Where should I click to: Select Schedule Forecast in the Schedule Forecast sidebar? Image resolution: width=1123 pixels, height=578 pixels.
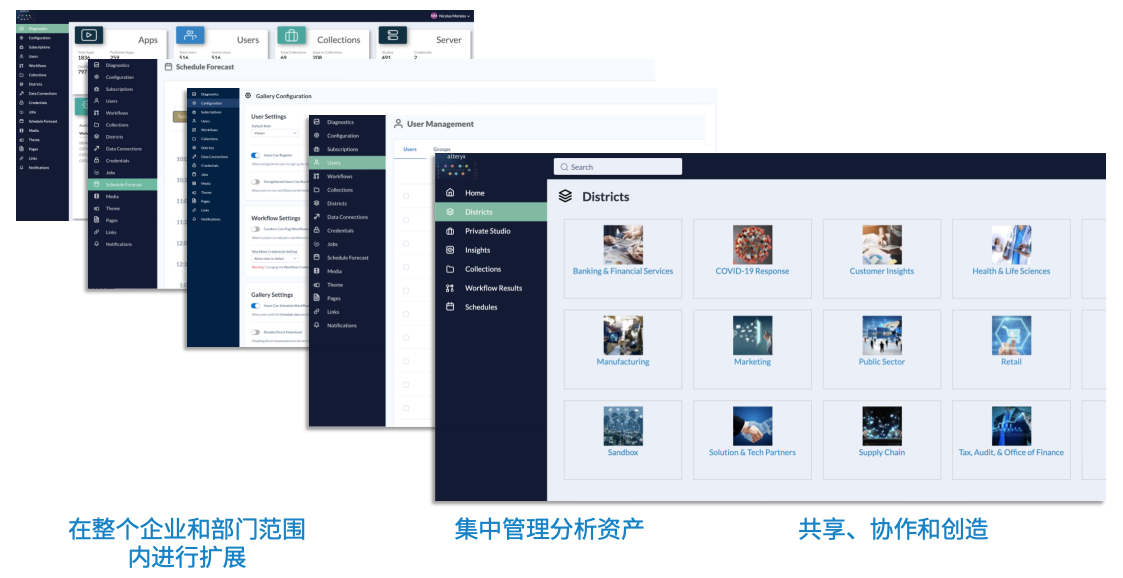click(122, 185)
